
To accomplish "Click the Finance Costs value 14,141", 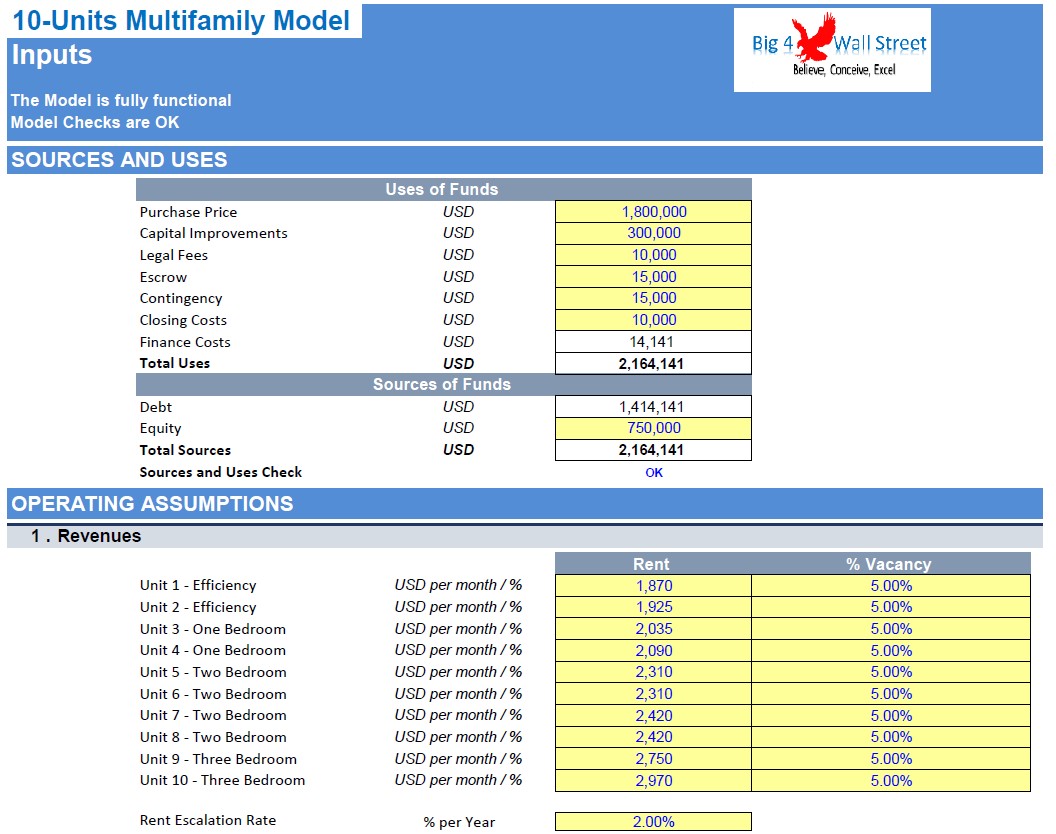I will click(x=653, y=342).
